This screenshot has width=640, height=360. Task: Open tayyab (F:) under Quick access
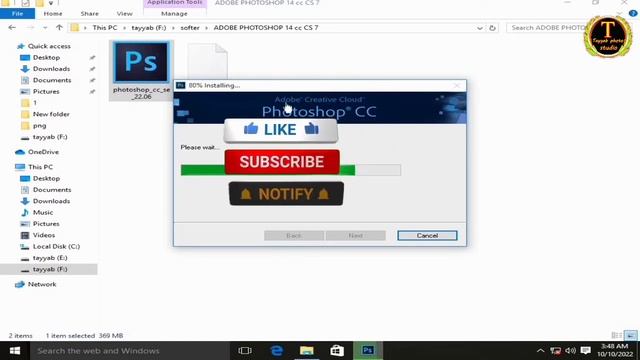[x=50, y=137]
